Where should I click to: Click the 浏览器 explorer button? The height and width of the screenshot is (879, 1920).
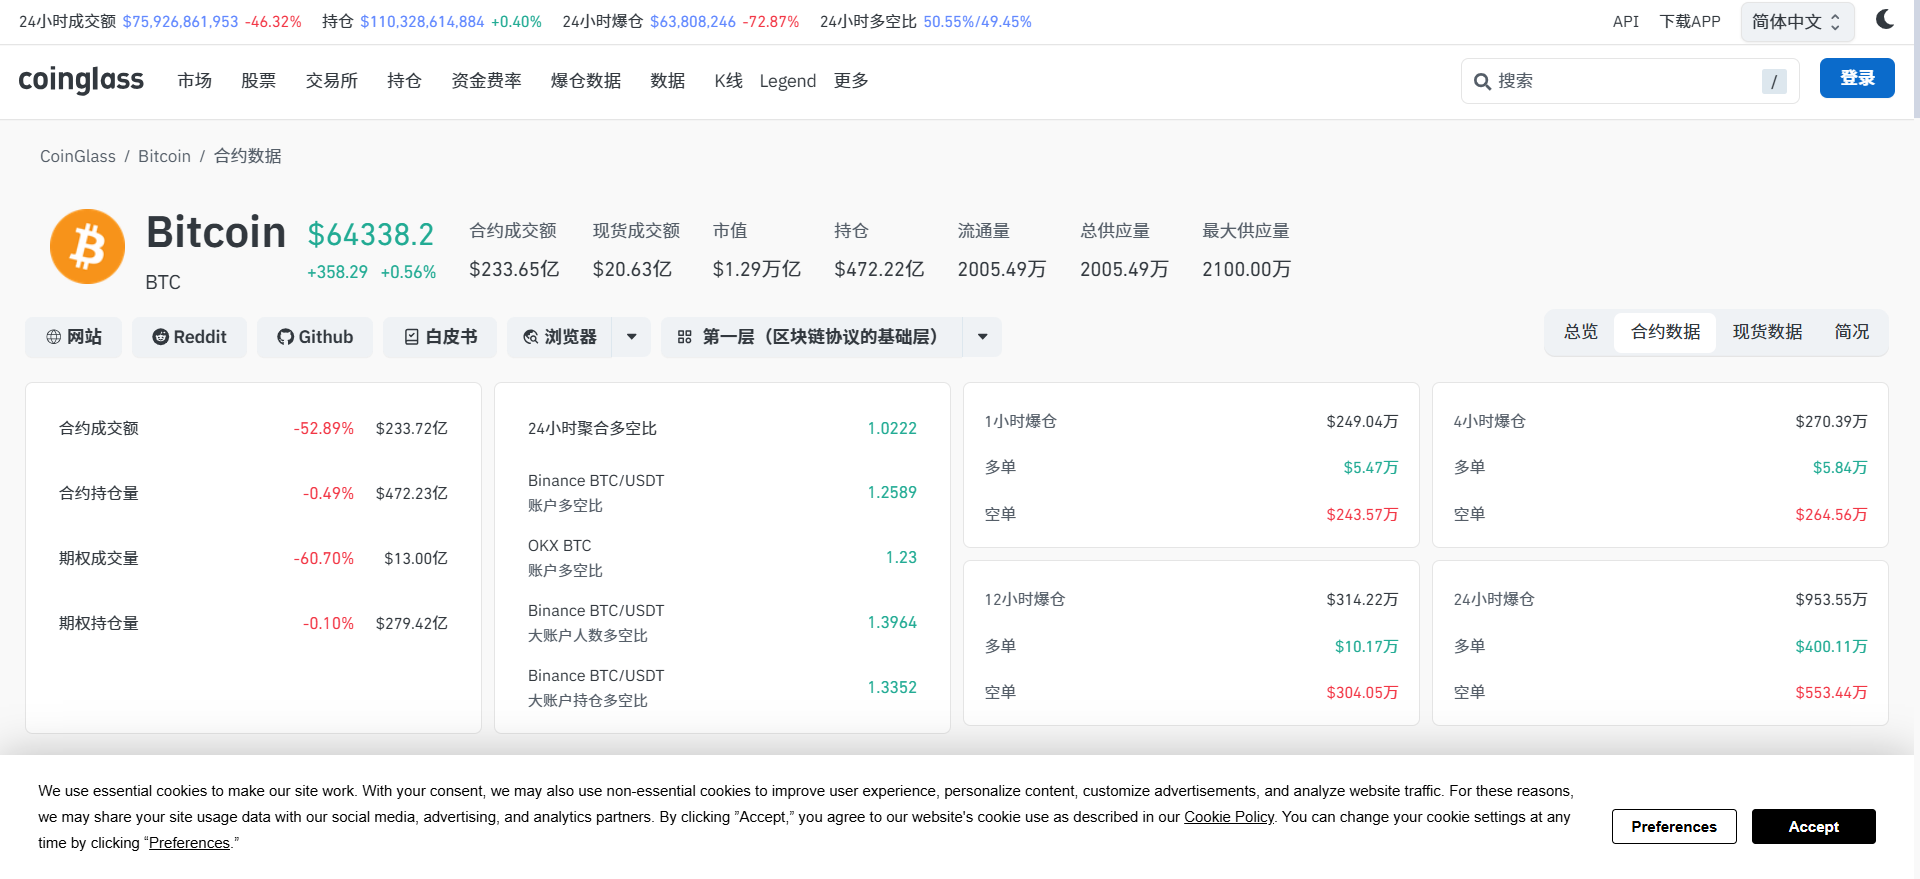[560, 337]
